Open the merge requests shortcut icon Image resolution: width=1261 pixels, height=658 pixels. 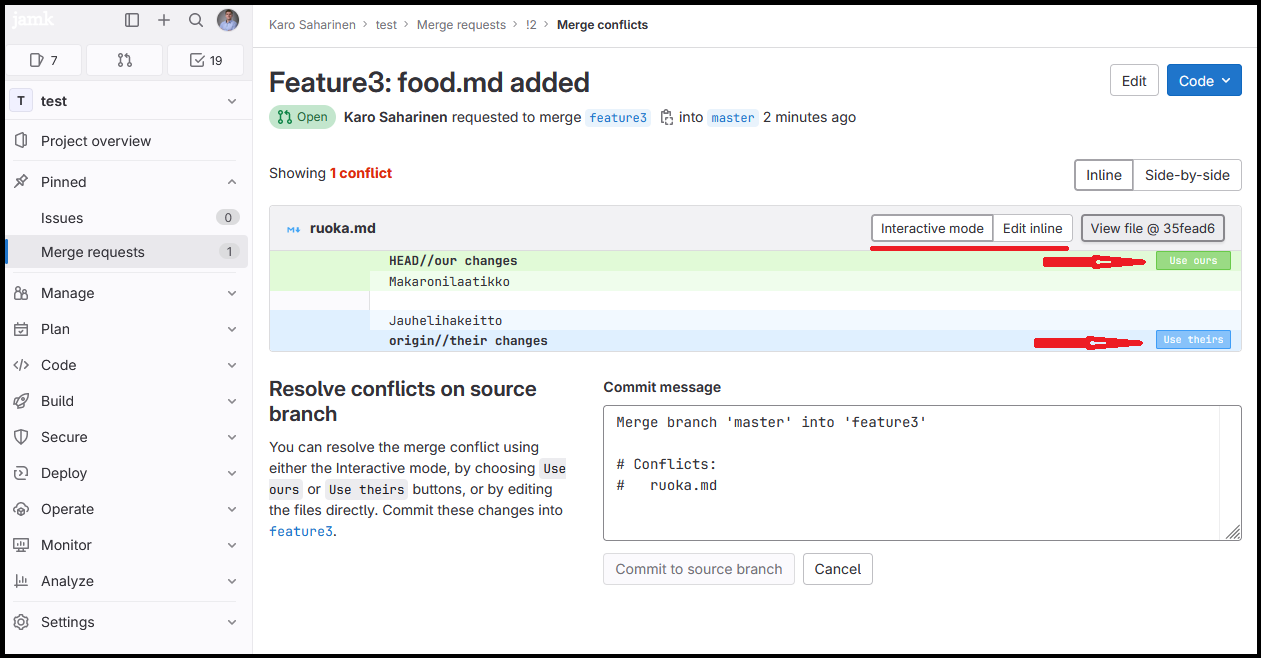pyautogui.click(x=125, y=60)
